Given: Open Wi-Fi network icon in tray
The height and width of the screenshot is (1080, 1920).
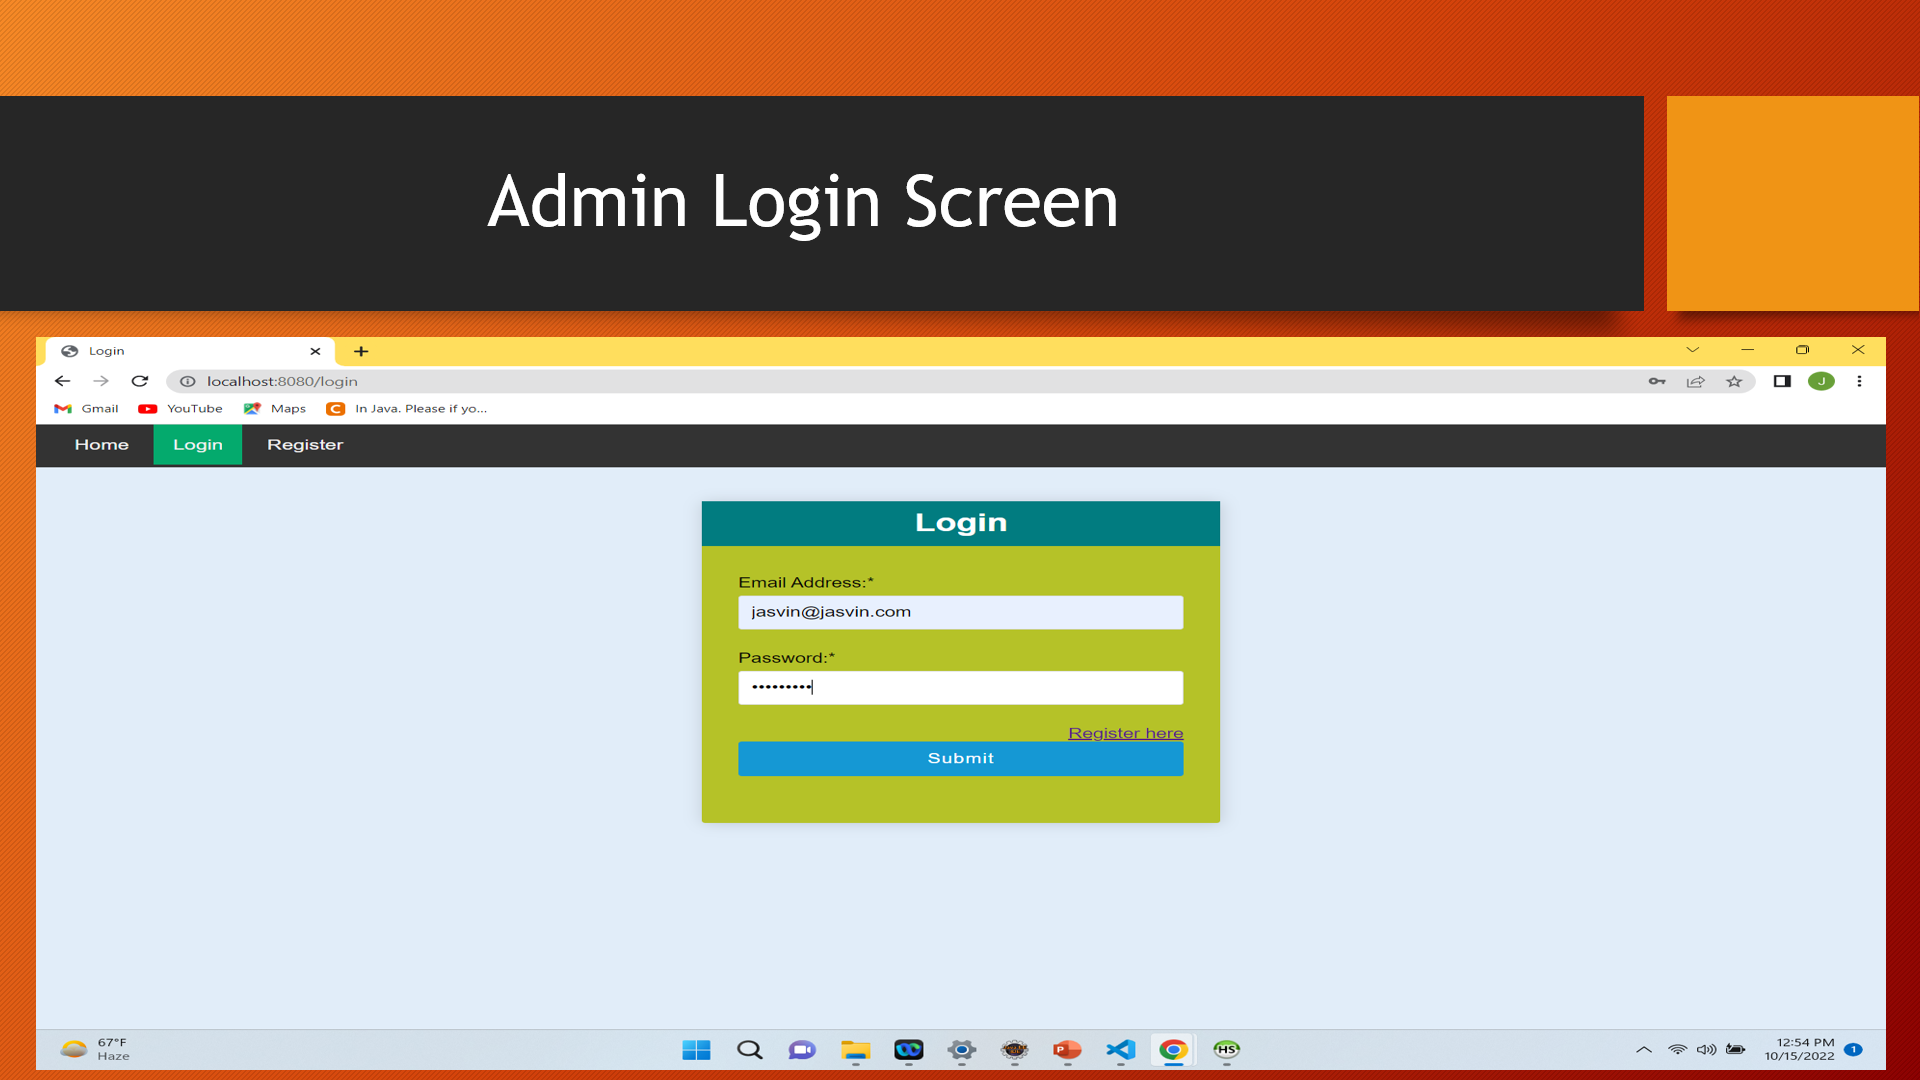Looking at the screenshot, I should click(x=1677, y=1049).
